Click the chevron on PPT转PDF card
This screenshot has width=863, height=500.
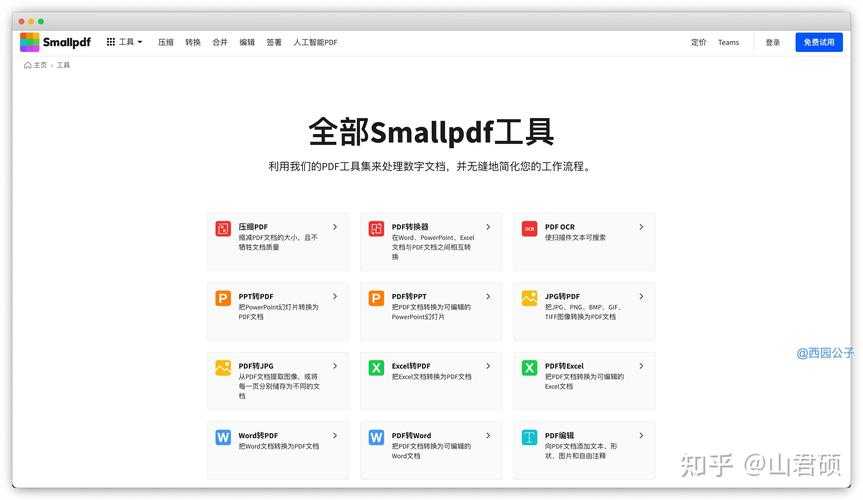(x=335, y=296)
